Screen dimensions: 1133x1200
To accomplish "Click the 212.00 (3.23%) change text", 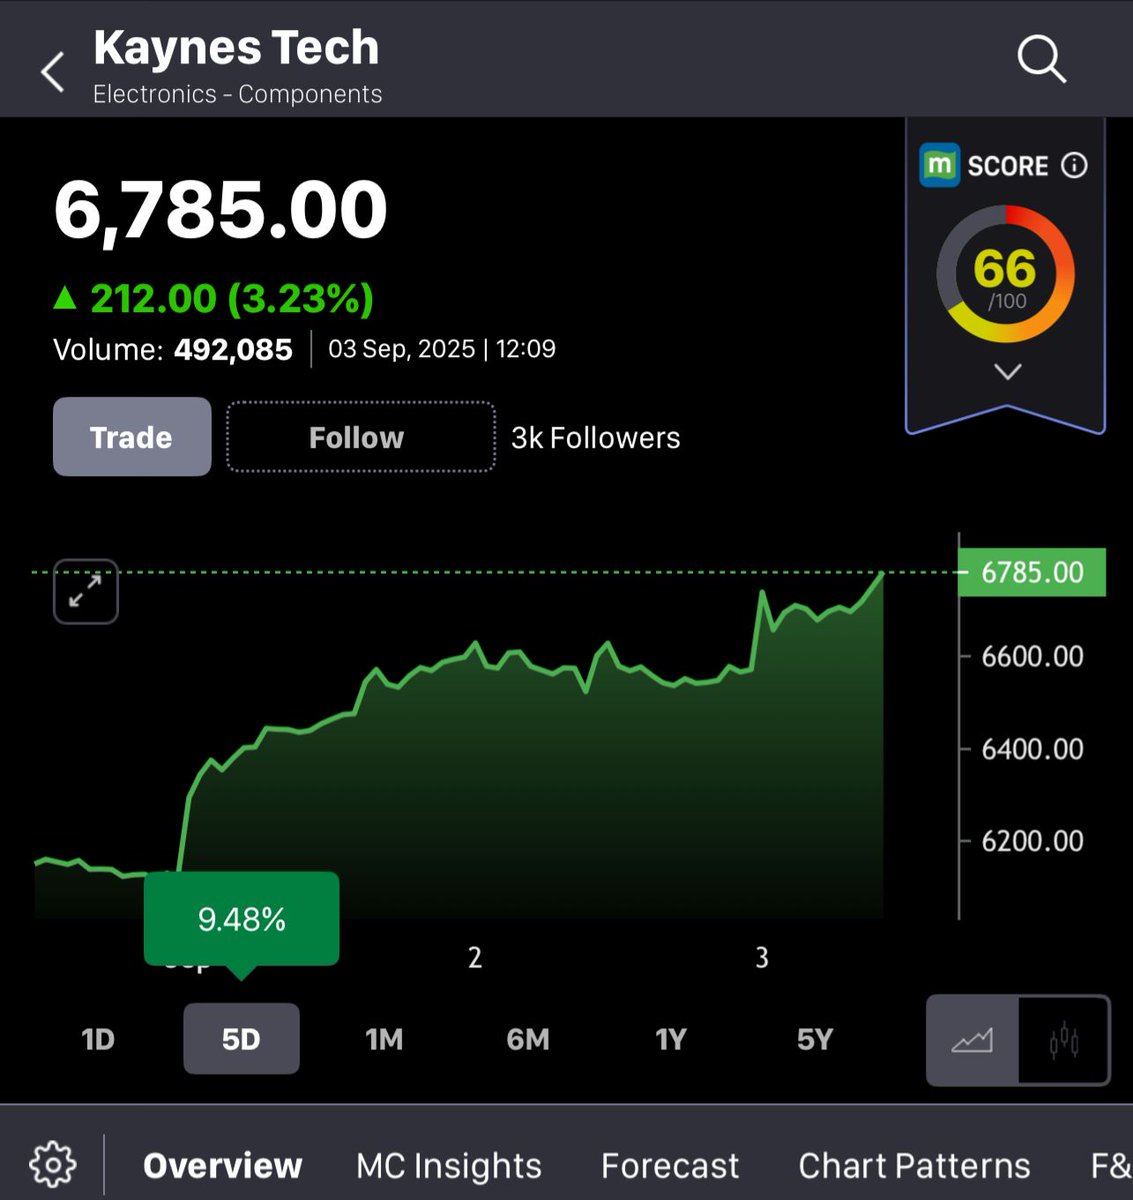I will [x=213, y=298].
